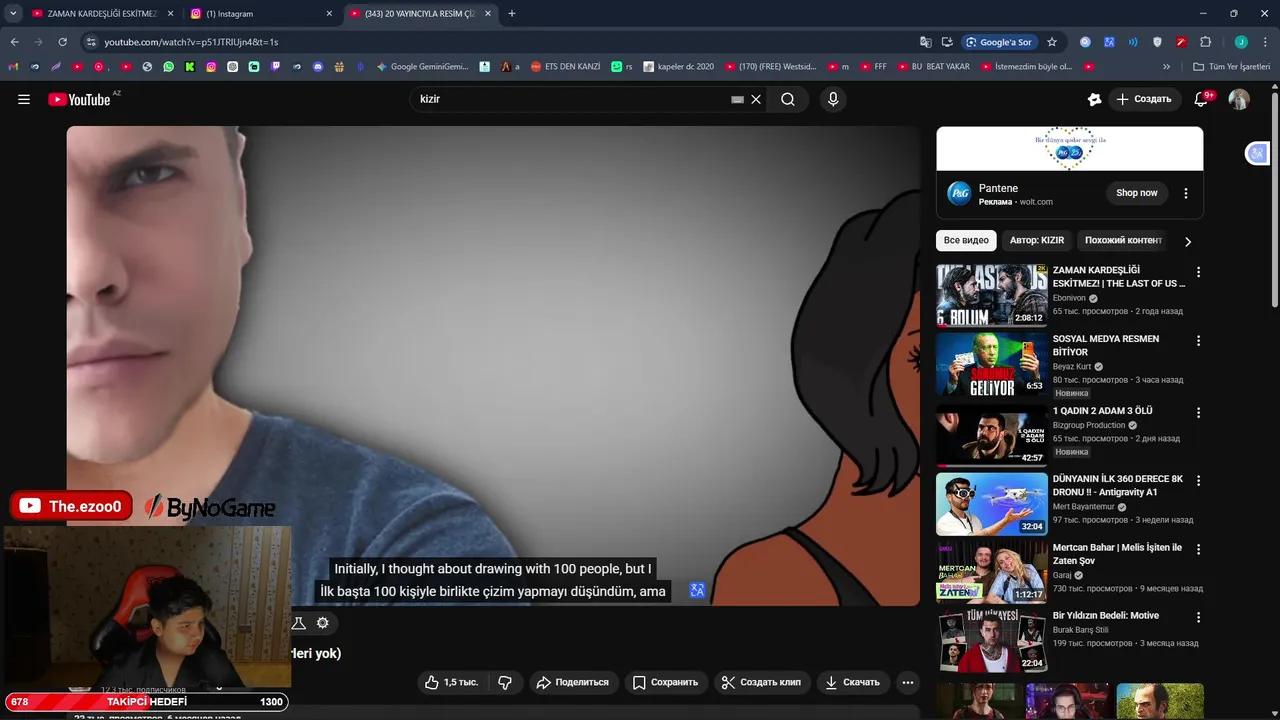Open a new browser tab
Image resolution: width=1280 pixels, height=720 pixels.
[x=512, y=14]
